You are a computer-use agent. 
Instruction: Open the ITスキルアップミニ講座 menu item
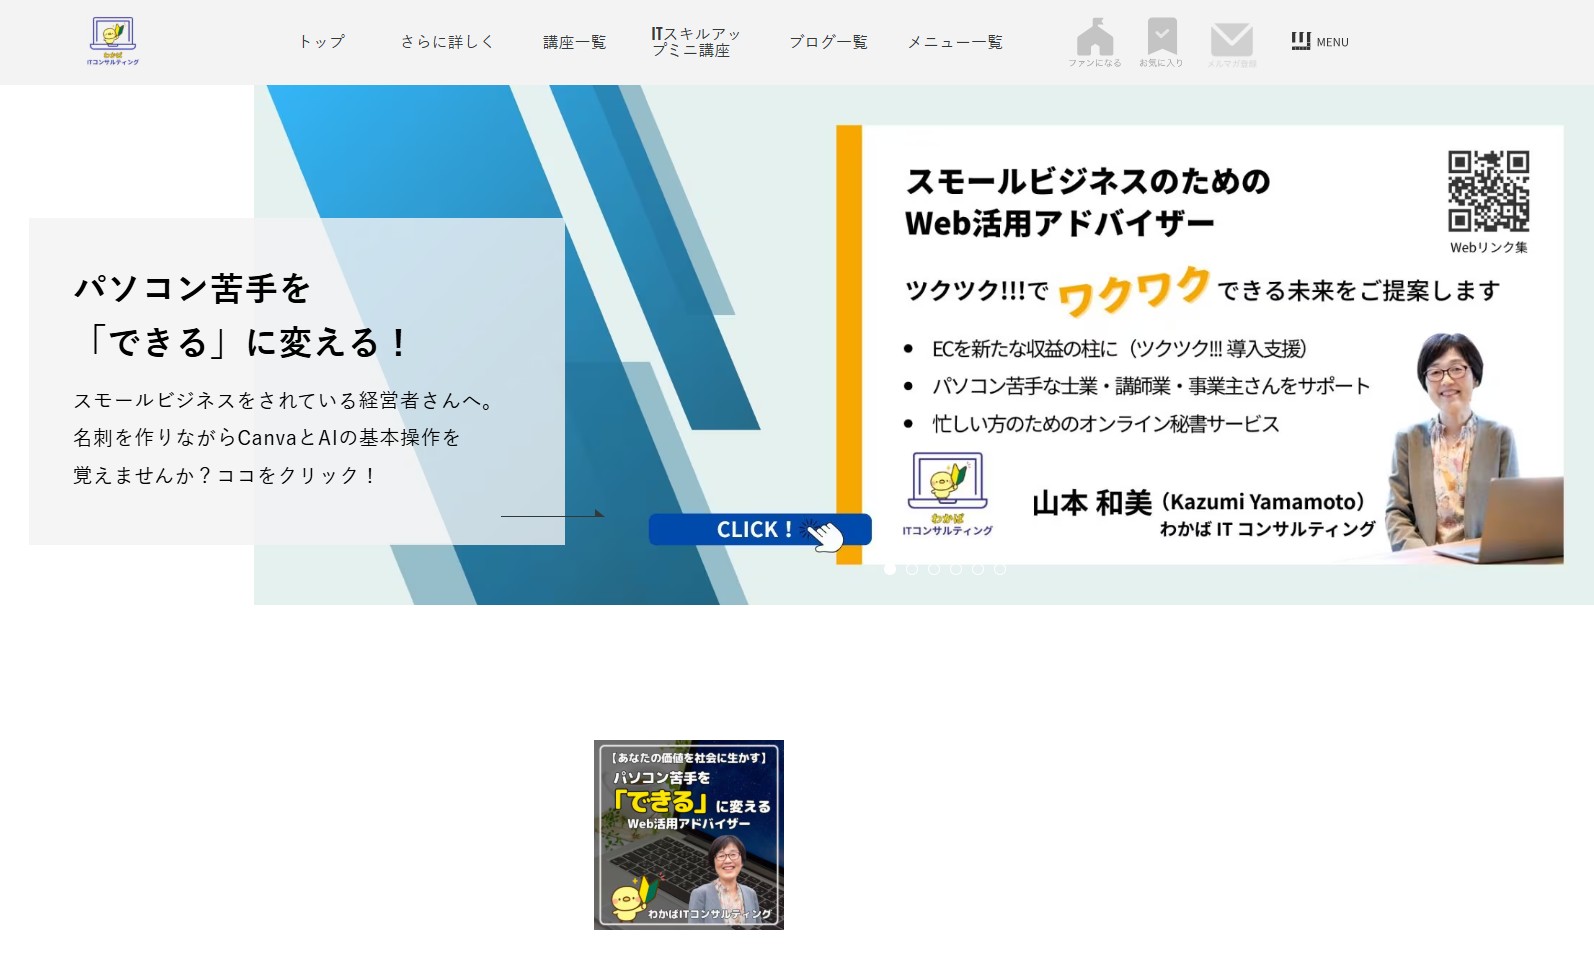pos(696,42)
